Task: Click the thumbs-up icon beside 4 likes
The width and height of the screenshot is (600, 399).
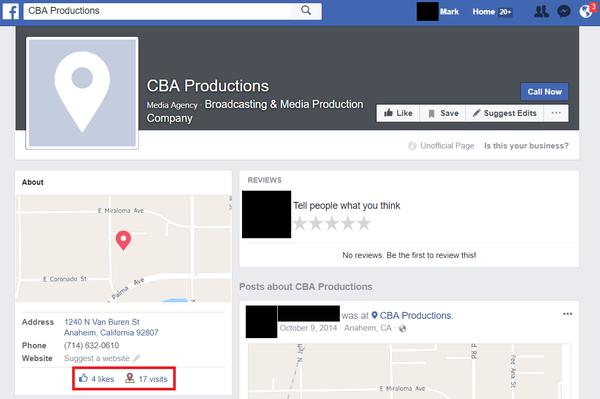Action: point(83,378)
